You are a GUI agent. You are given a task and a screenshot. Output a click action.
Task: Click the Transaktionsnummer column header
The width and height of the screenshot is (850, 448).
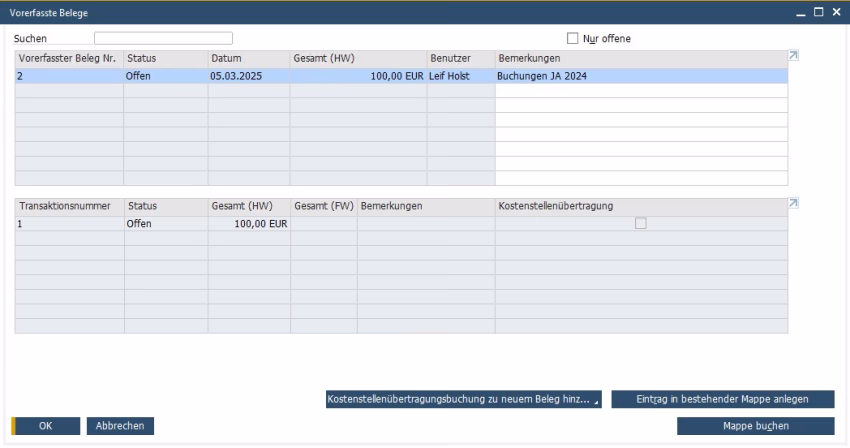[x=68, y=206]
